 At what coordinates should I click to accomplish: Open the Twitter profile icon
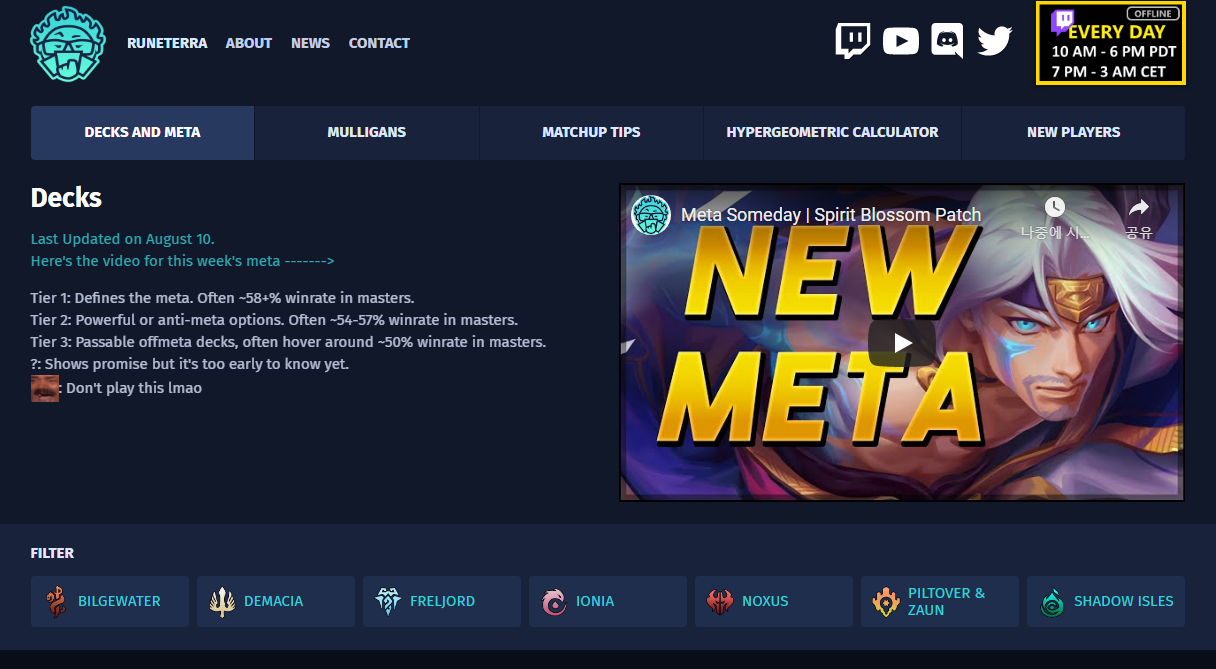pyautogui.click(x=995, y=41)
